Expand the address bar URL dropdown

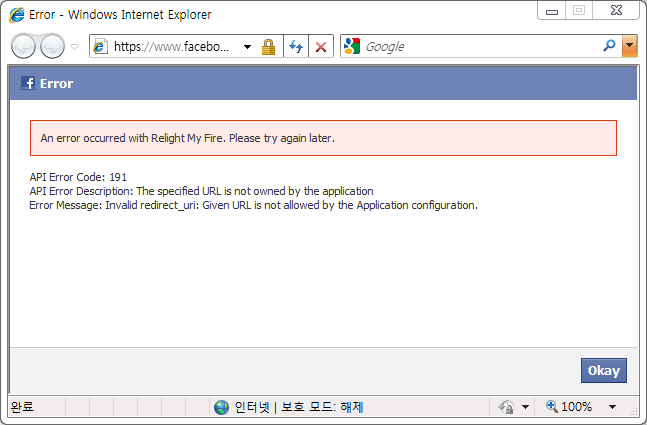click(x=248, y=47)
